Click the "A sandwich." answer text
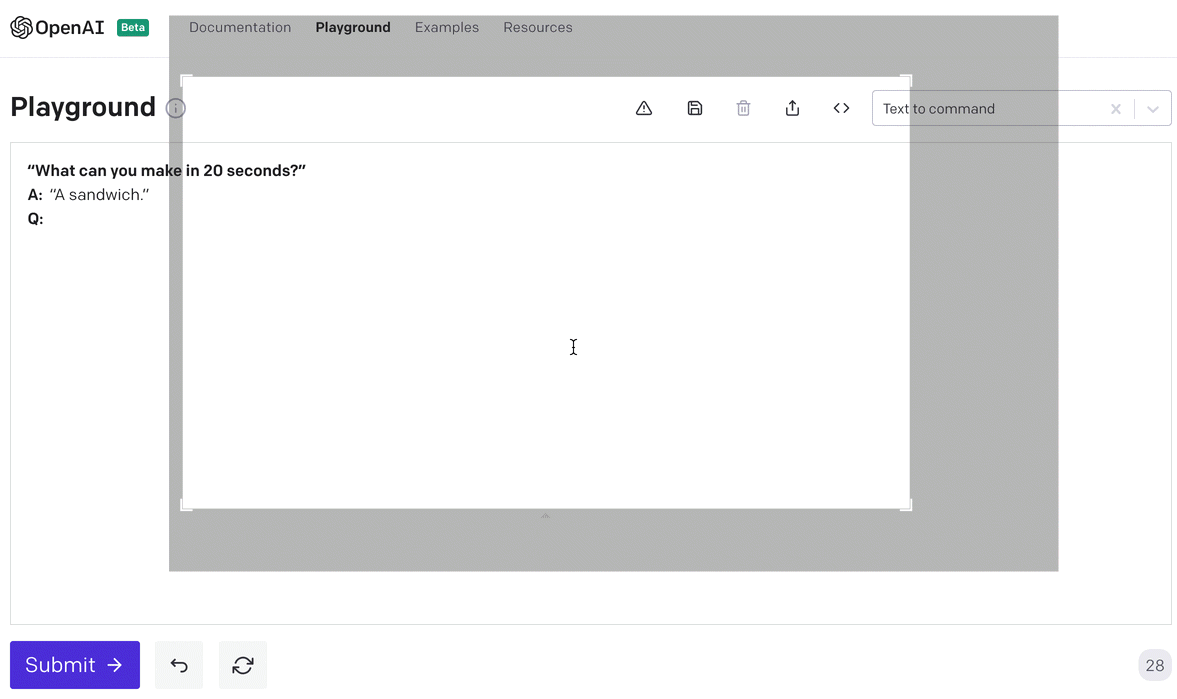 (99, 194)
